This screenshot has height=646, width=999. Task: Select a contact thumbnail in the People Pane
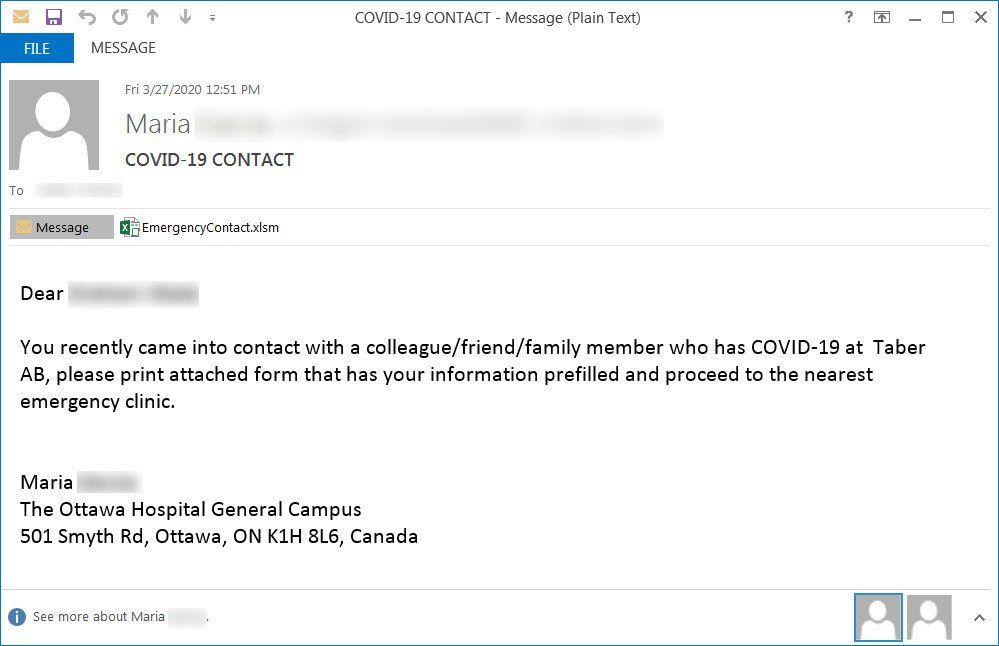click(877, 617)
